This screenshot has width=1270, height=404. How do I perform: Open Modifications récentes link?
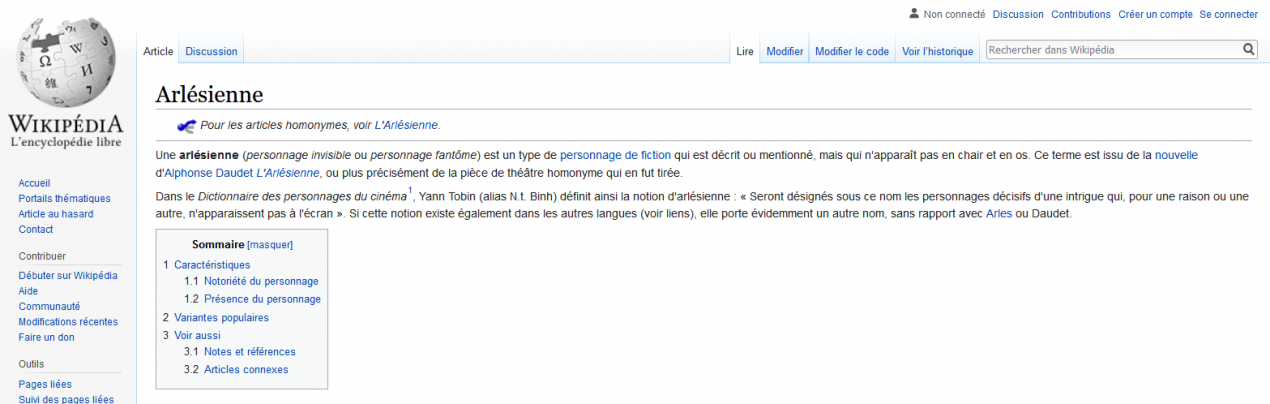[68, 322]
